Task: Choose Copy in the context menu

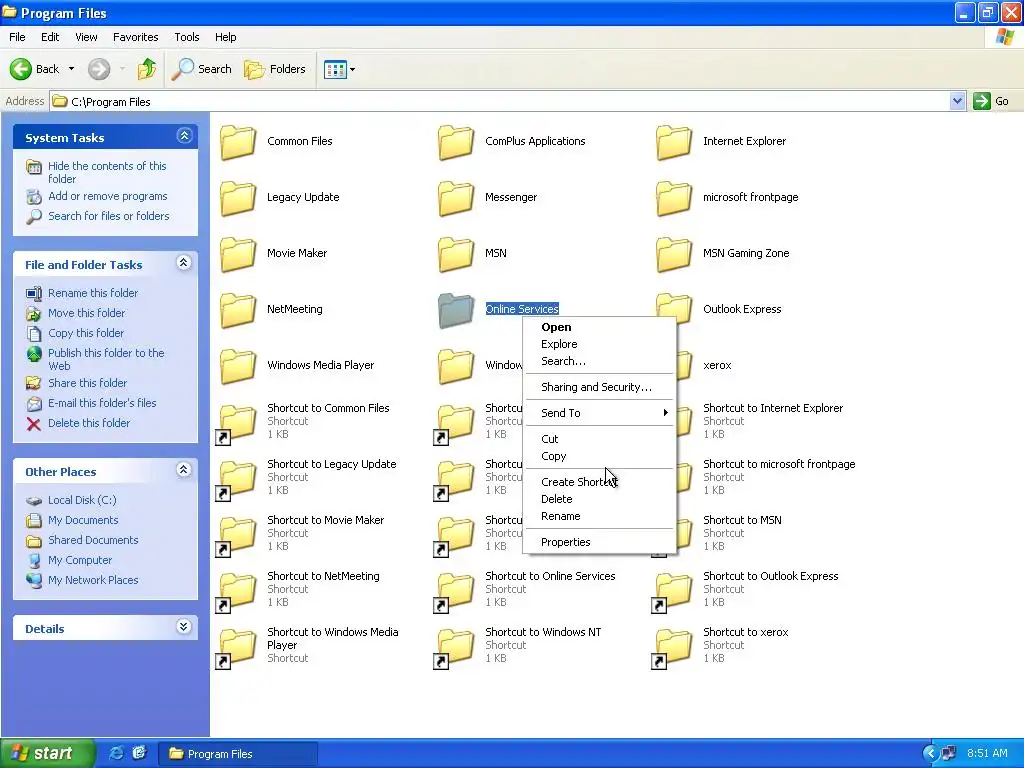Action: click(x=600, y=456)
